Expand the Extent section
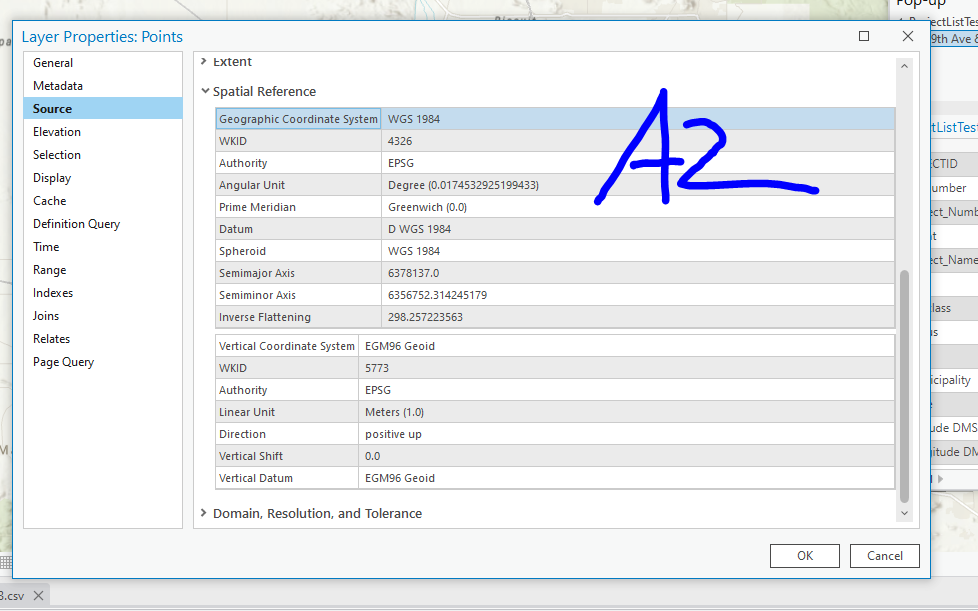 (x=203, y=61)
